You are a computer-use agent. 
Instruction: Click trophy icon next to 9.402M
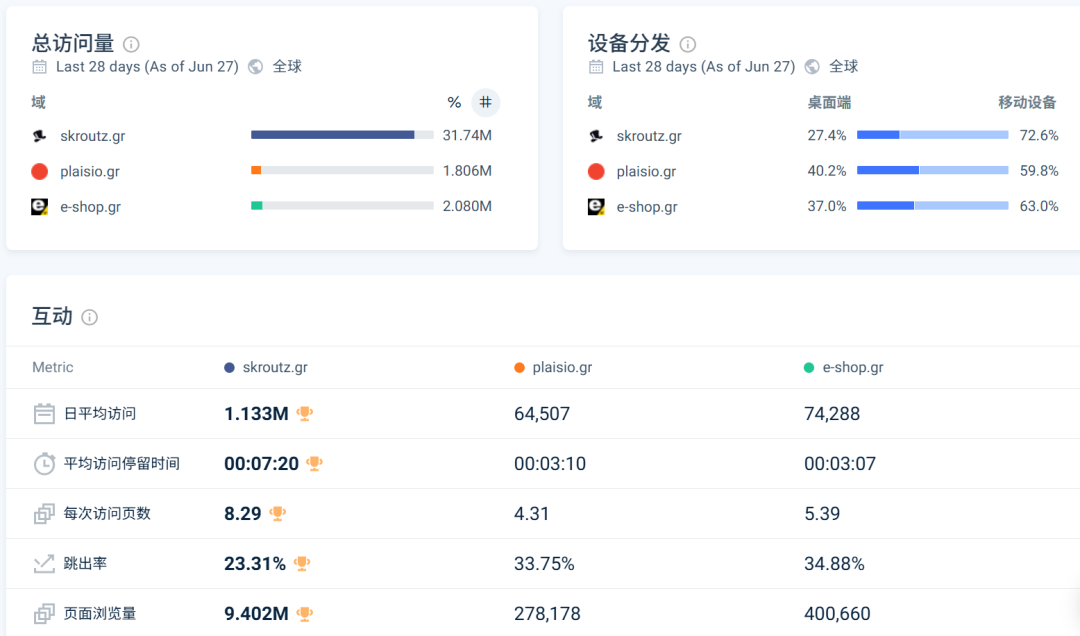click(304, 613)
